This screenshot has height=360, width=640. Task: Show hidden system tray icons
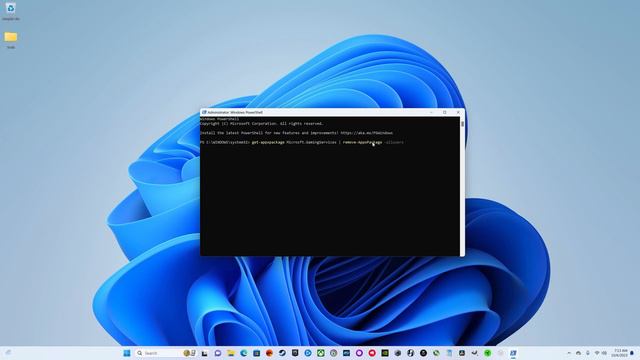coord(569,353)
